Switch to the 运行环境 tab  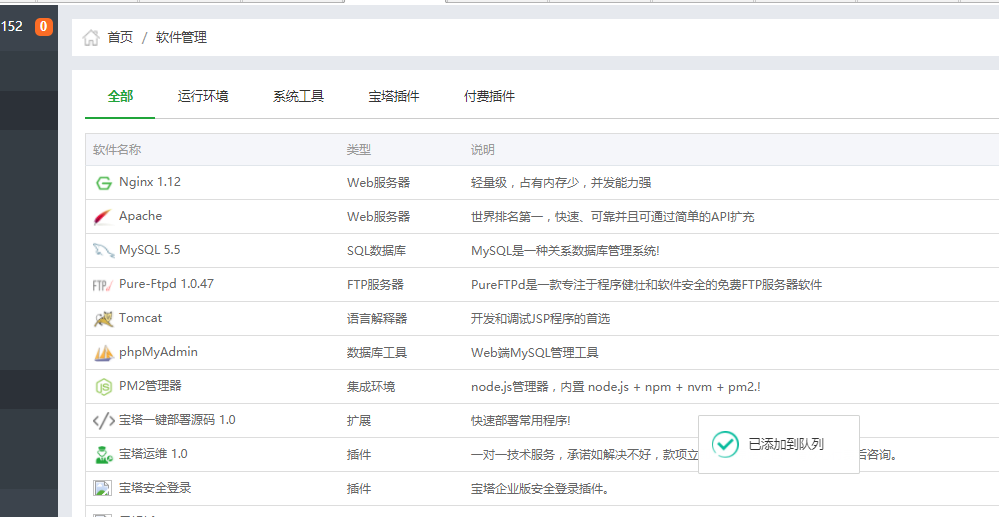tap(203, 96)
